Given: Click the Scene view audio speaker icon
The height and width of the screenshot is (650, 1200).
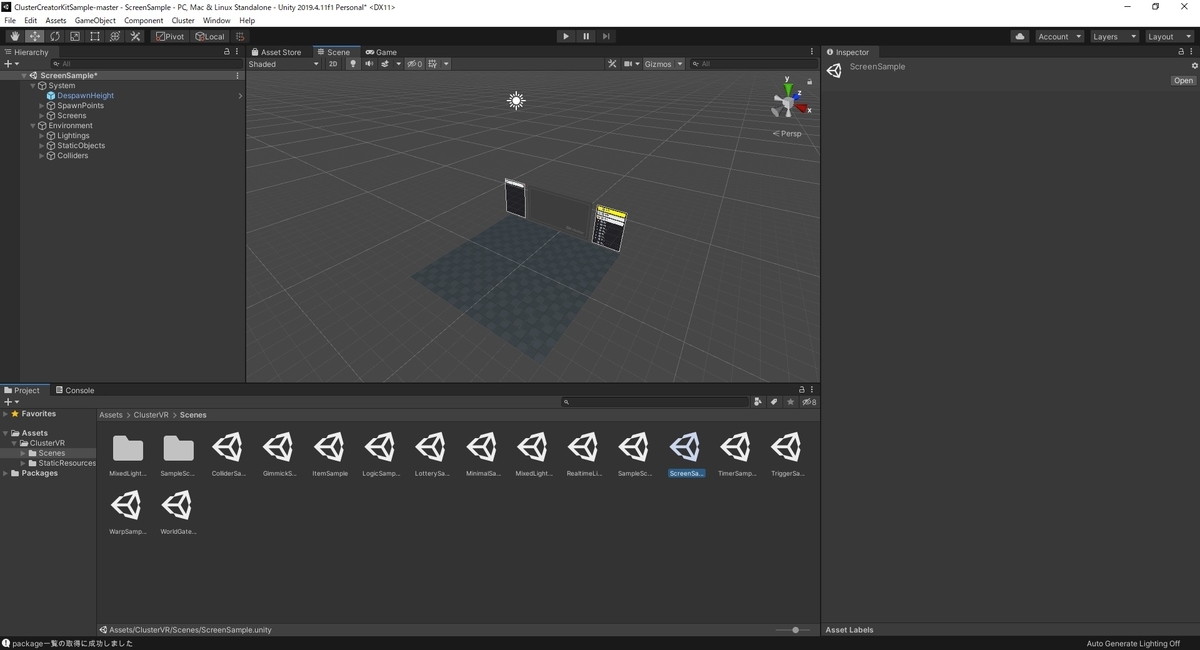Looking at the screenshot, I should [x=369, y=64].
